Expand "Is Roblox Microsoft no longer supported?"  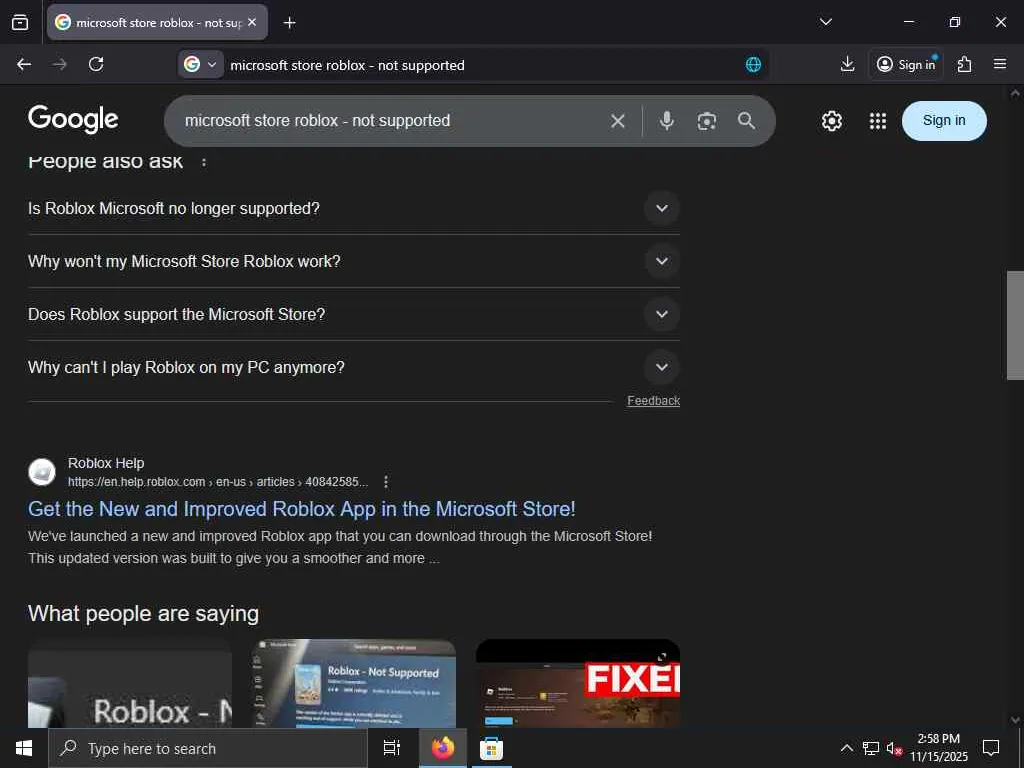353,208
